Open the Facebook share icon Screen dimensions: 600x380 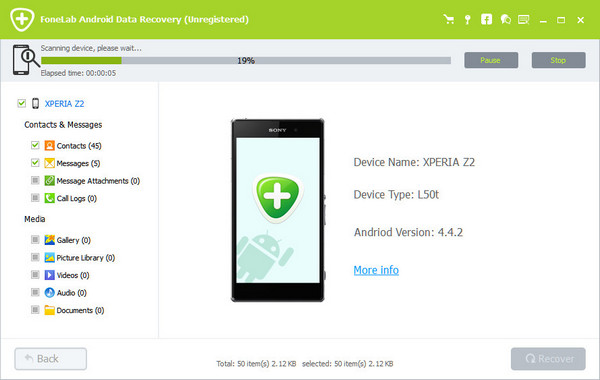486,19
